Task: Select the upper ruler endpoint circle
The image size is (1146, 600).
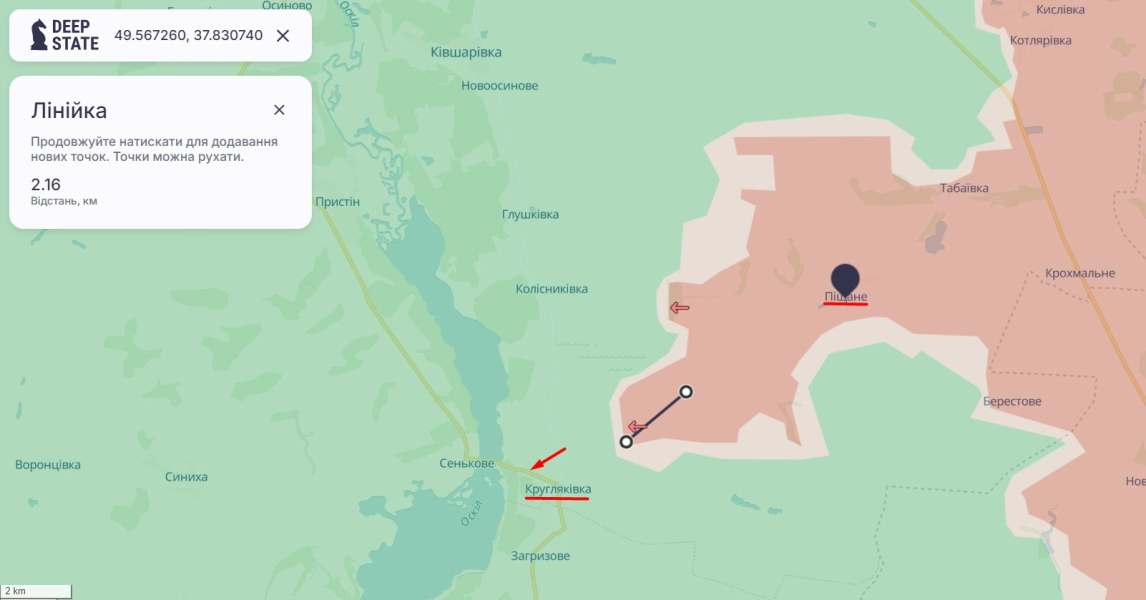Action: [686, 392]
